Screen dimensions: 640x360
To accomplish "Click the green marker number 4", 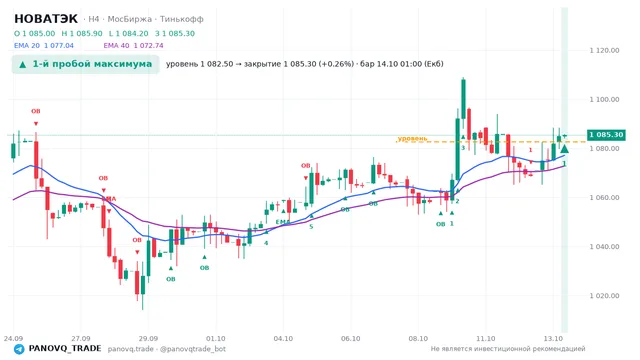I will 266,243.
